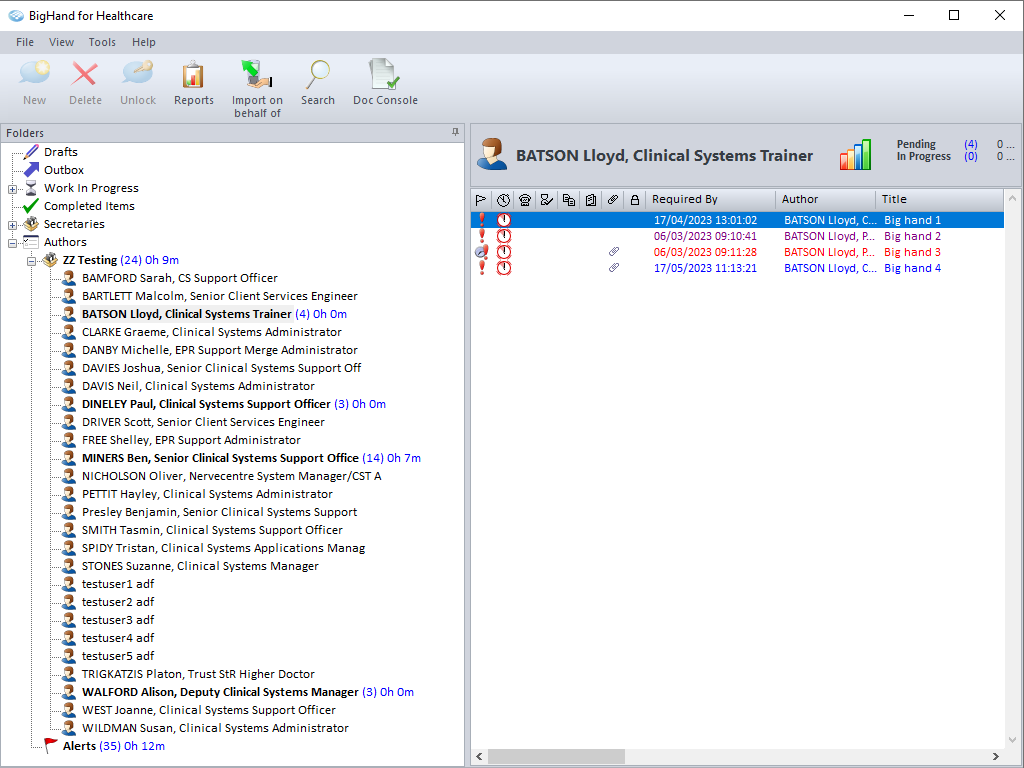The image size is (1024, 768).
Task: Sort by the workflow checkmark column header
Action: (x=547, y=200)
